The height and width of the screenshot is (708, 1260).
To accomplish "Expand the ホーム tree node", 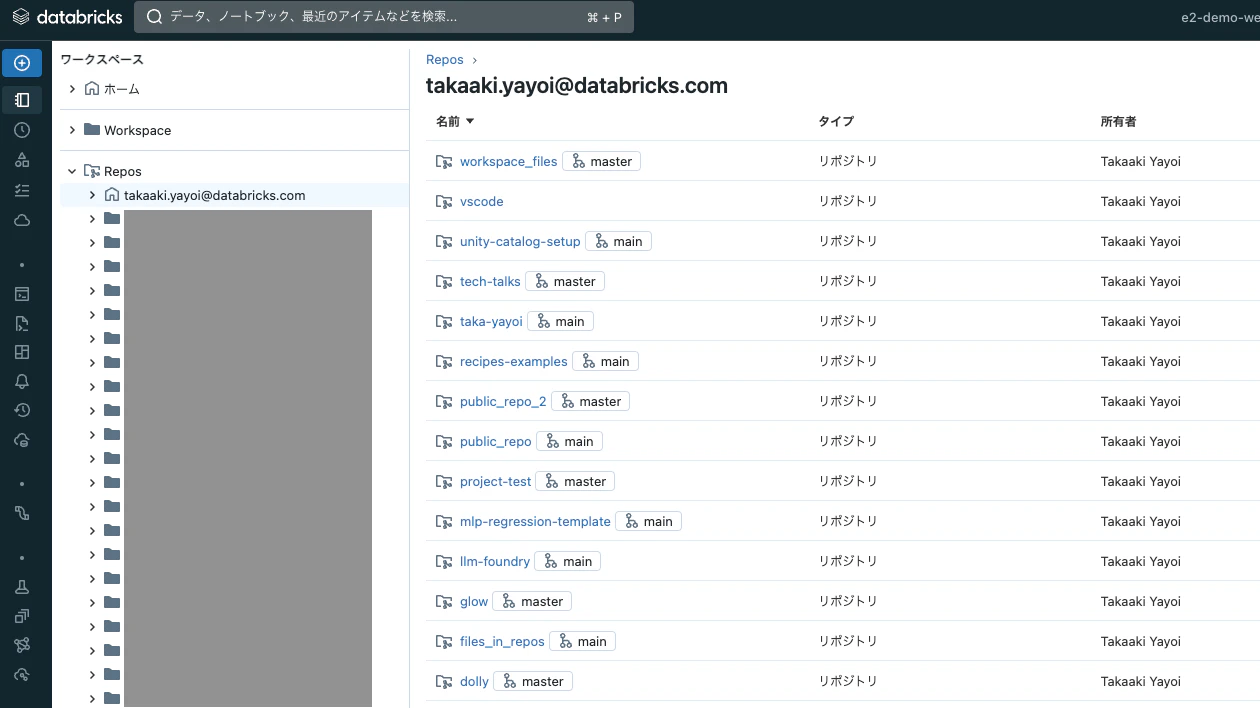I will coord(72,89).
